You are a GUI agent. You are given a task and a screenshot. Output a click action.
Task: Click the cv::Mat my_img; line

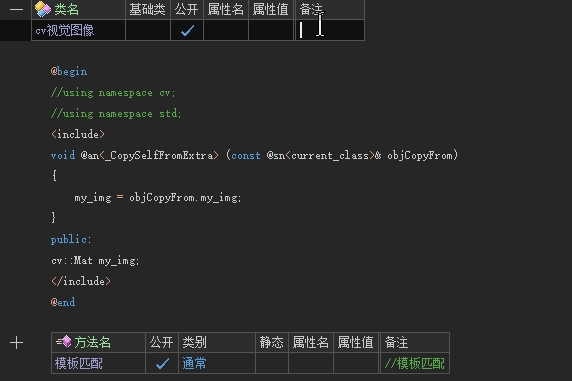pyautogui.click(x=95, y=261)
